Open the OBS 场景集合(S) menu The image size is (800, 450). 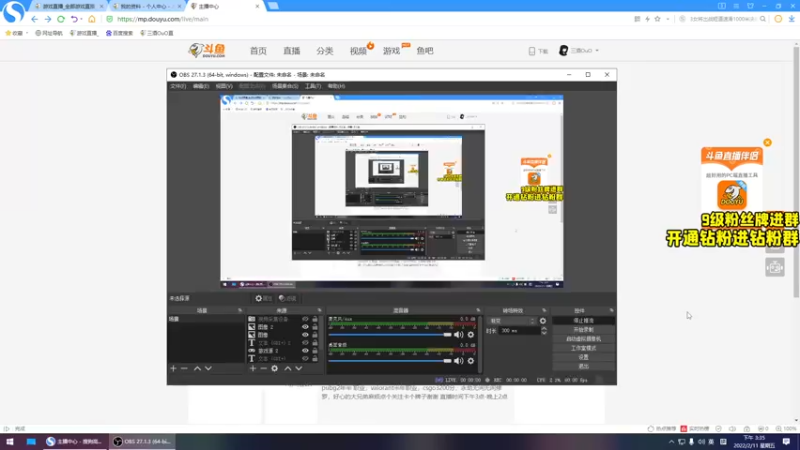coord(285,86)
